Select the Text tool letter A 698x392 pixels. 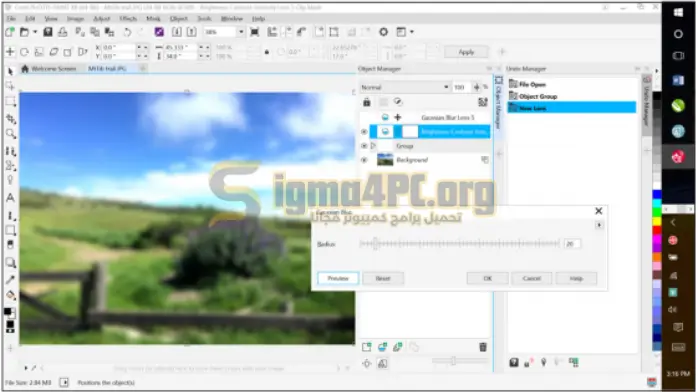click(10, 198)
